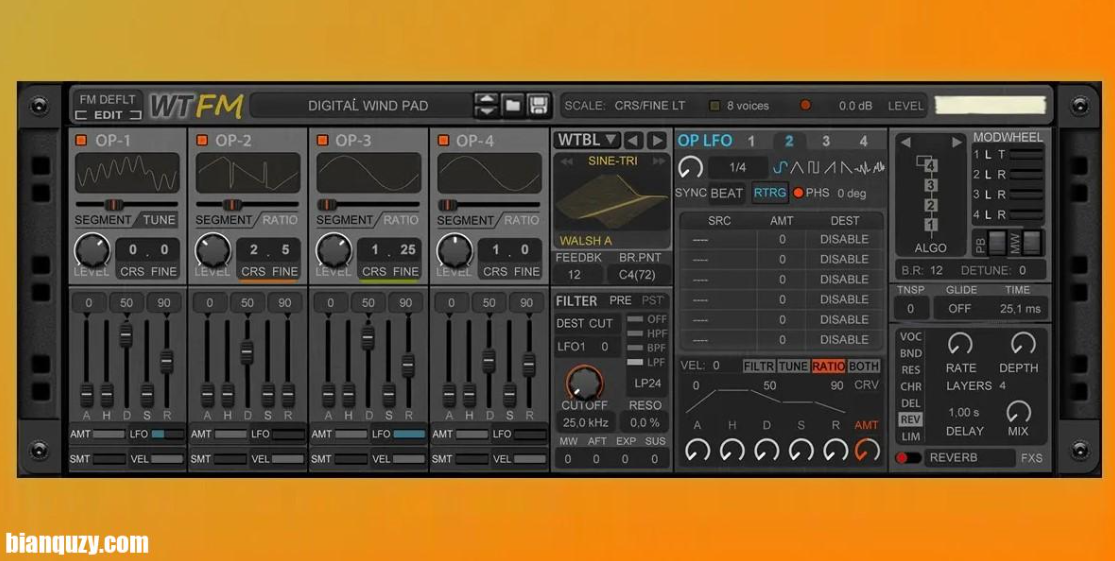Toggle the RTRG retrigger button
Viewport: 1115px width, 561px height.
[x=769, y=193]
